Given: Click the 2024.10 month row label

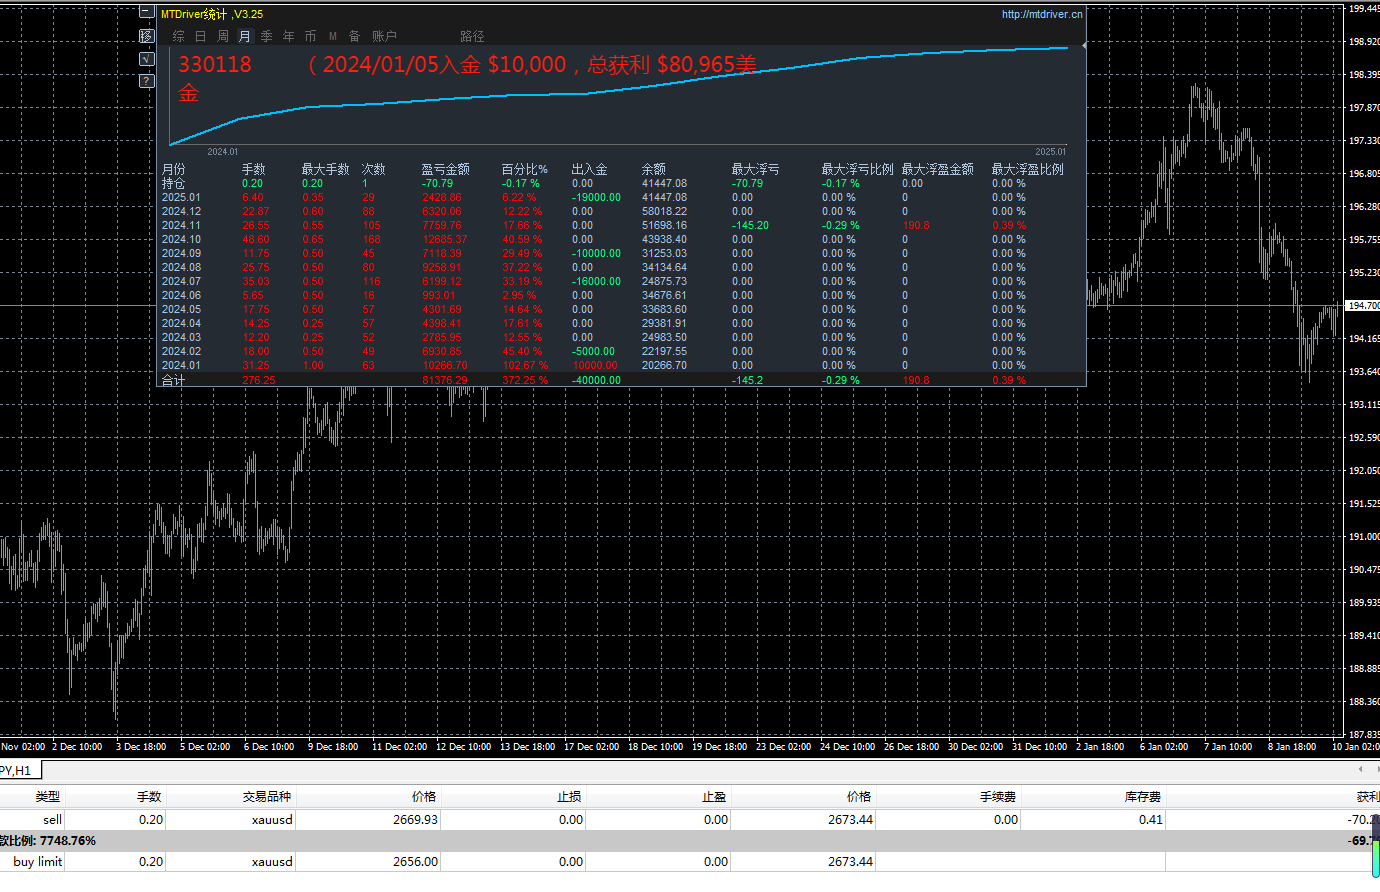Looking at the screenshot, I should 181,239.
